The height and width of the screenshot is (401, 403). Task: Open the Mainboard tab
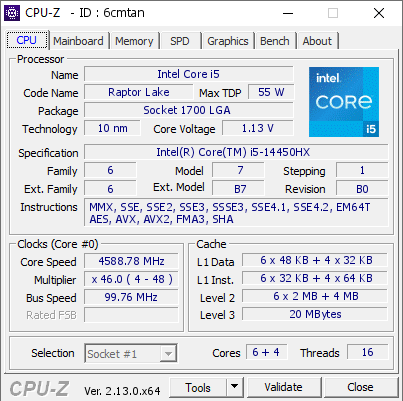pyautogui.click(x=78, y=41)
